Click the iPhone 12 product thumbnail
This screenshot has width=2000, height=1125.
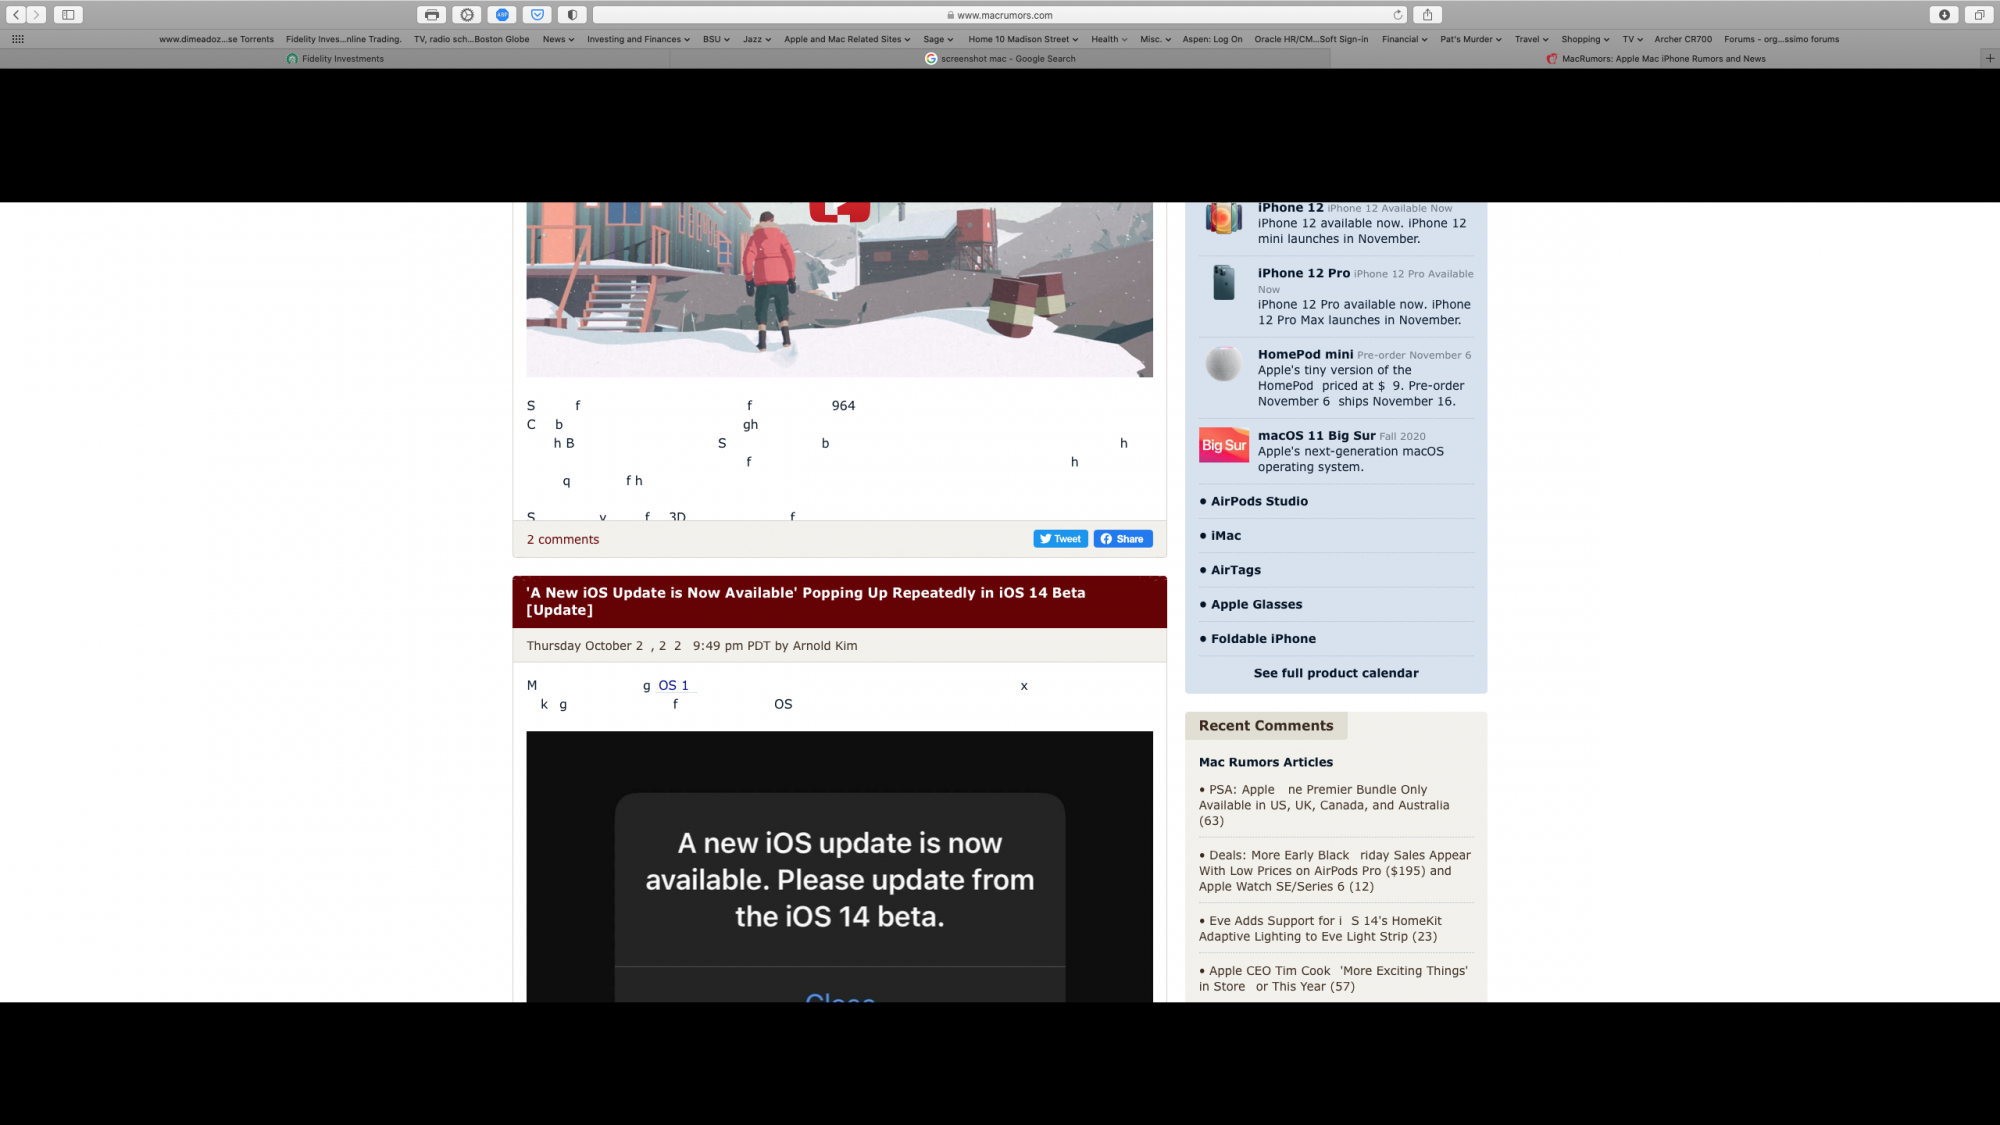pos(1223,217)
